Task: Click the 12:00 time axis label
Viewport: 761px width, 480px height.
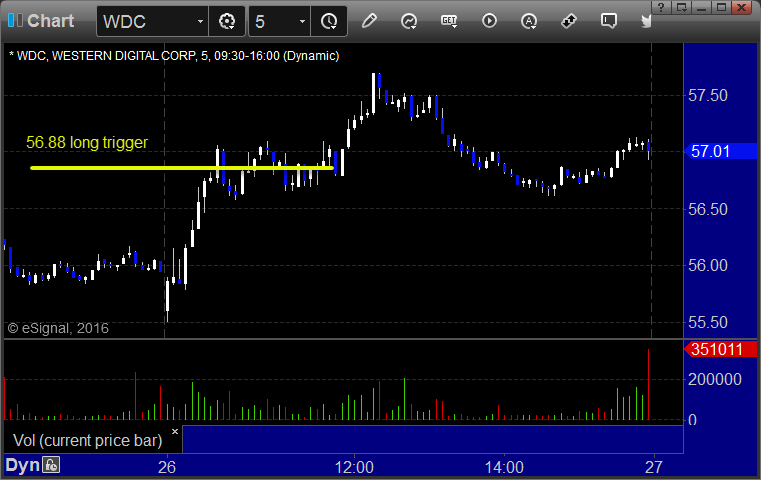Action: click(354, 467)
